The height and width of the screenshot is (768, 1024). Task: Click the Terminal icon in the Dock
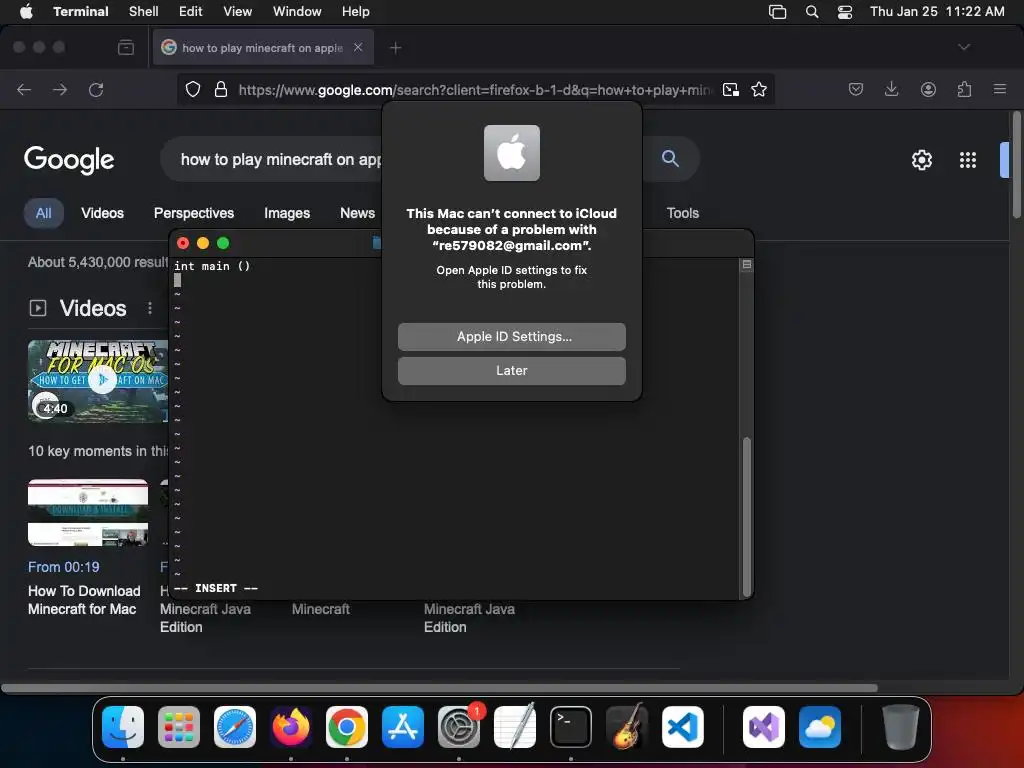[x=571, y=727]
